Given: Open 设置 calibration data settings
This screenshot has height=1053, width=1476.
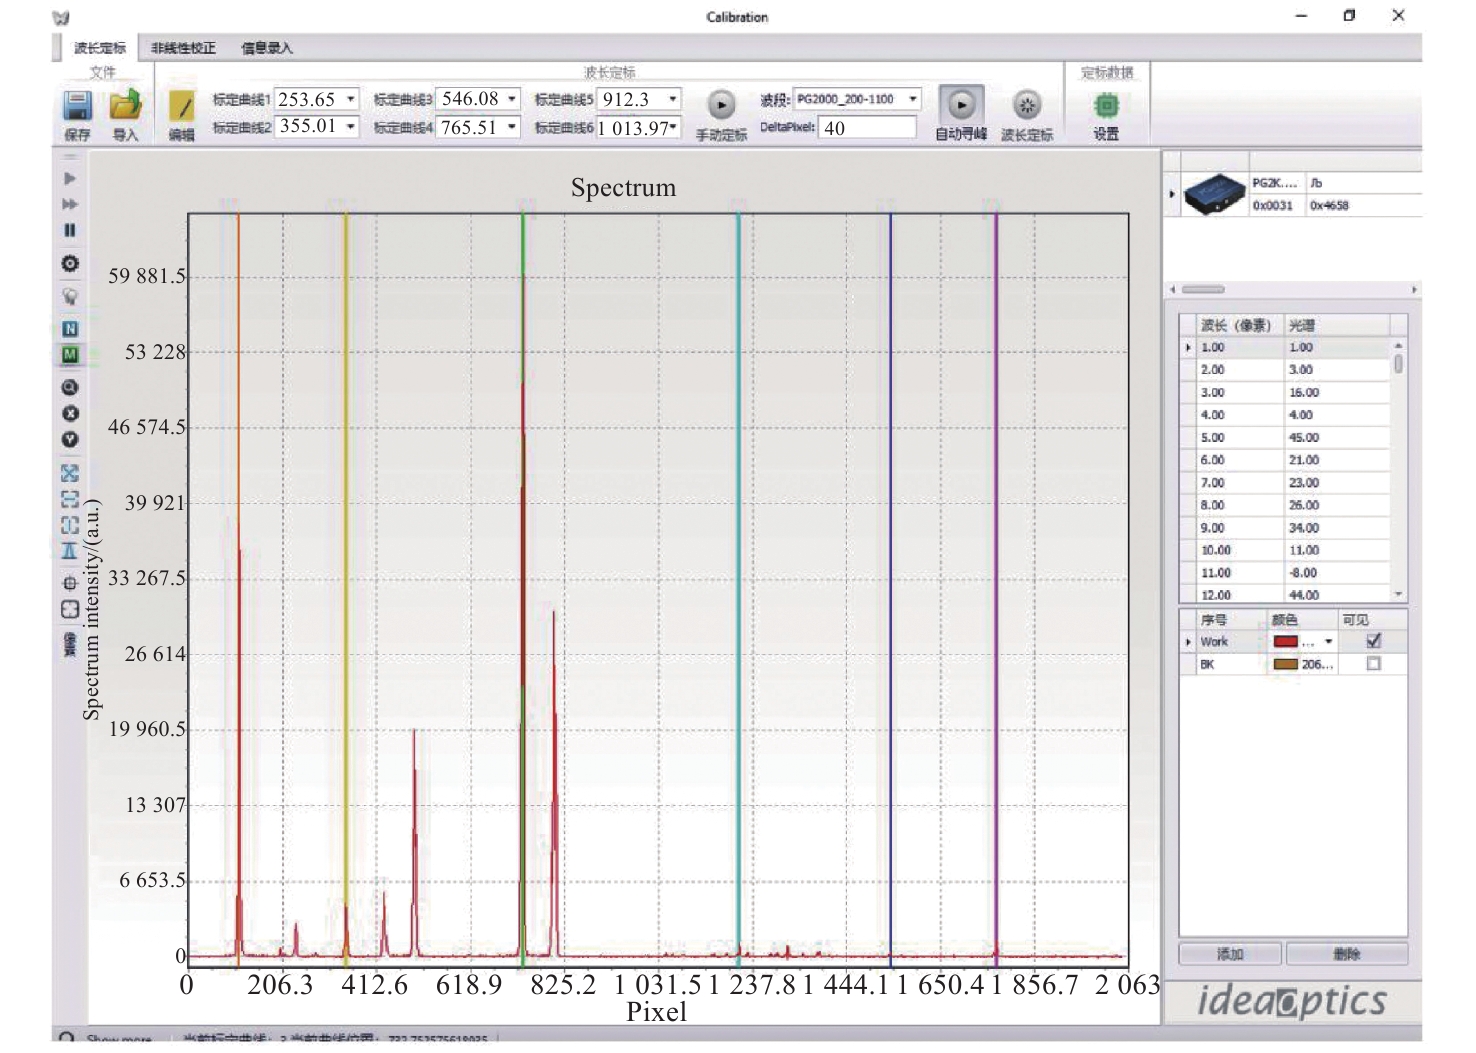Looking at the screenshot, I should click(x=1106, y=106).
